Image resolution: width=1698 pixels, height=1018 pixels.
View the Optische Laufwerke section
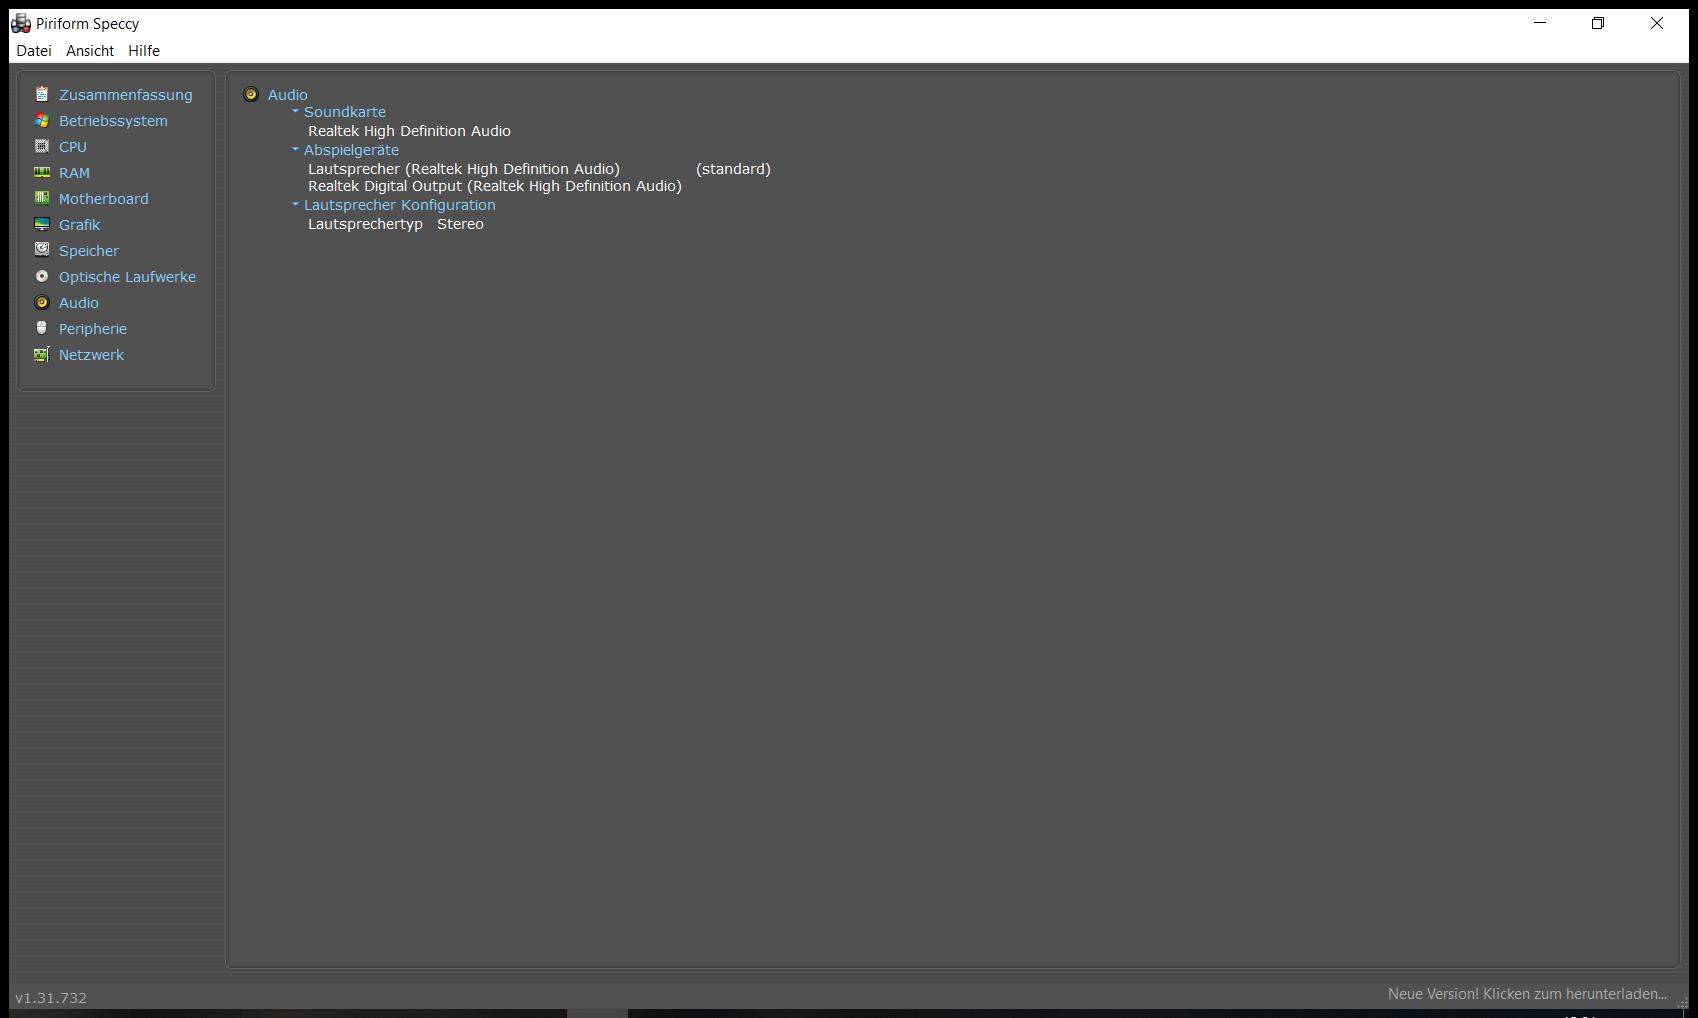point(128,277)
